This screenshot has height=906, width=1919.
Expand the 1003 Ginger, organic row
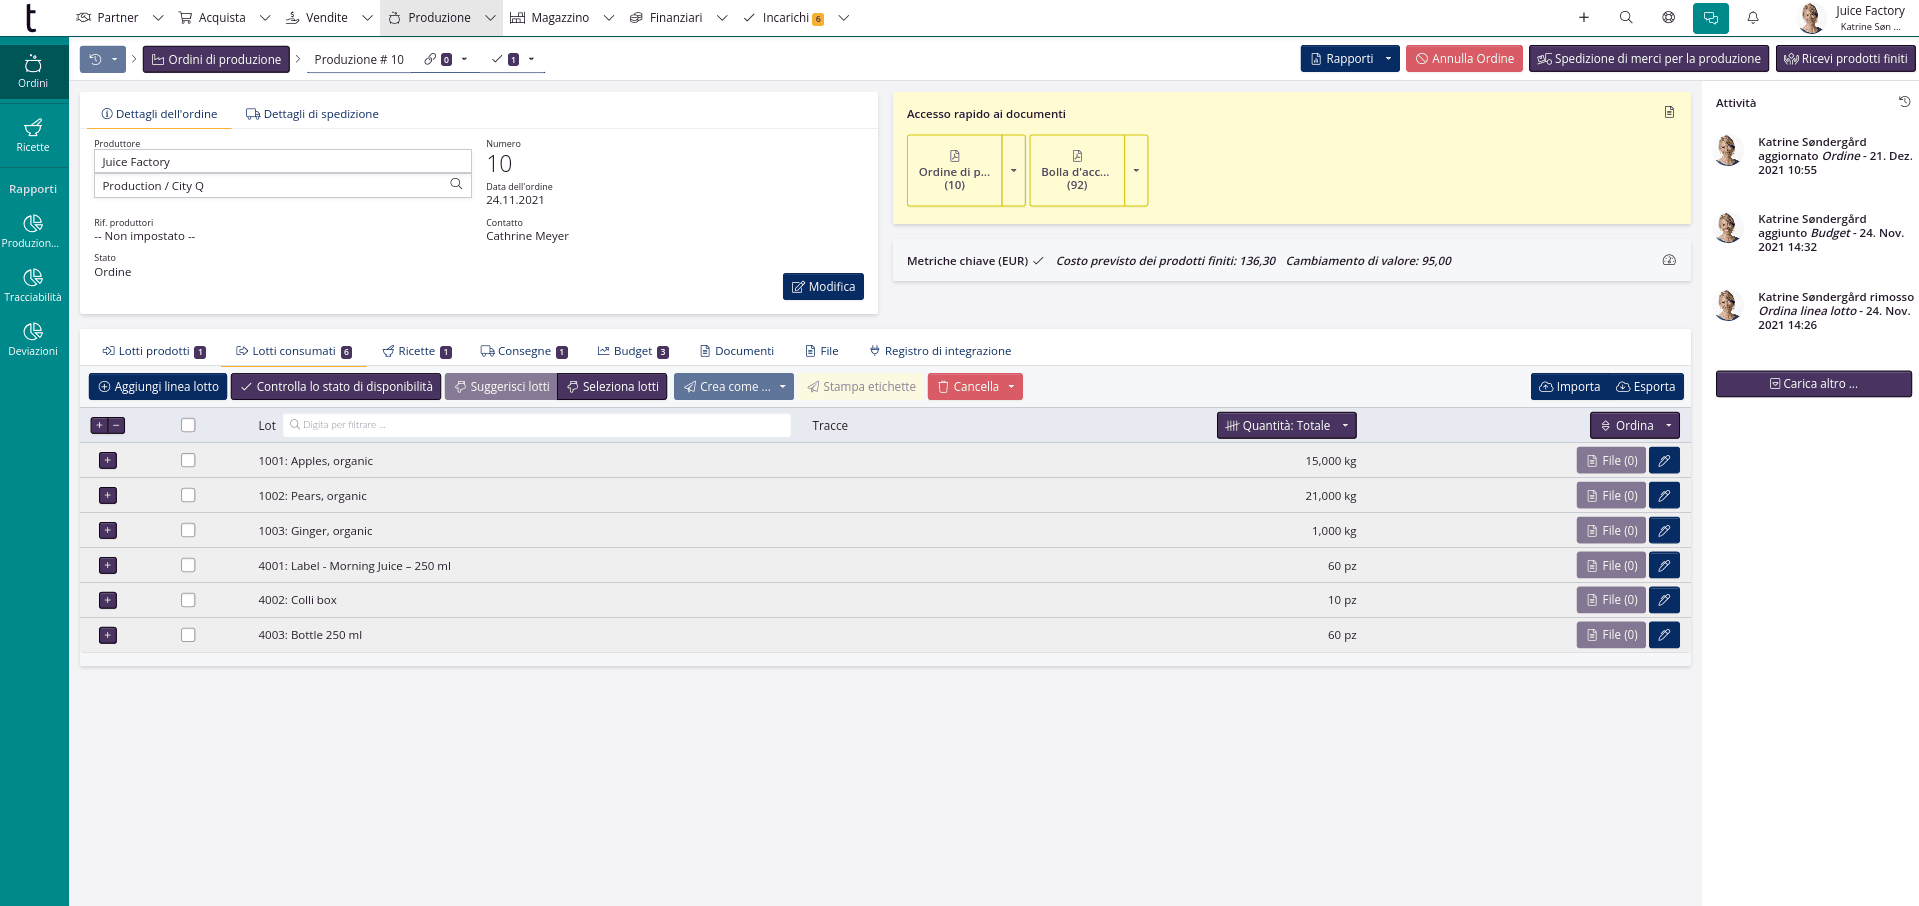click(x=108, y=531)
